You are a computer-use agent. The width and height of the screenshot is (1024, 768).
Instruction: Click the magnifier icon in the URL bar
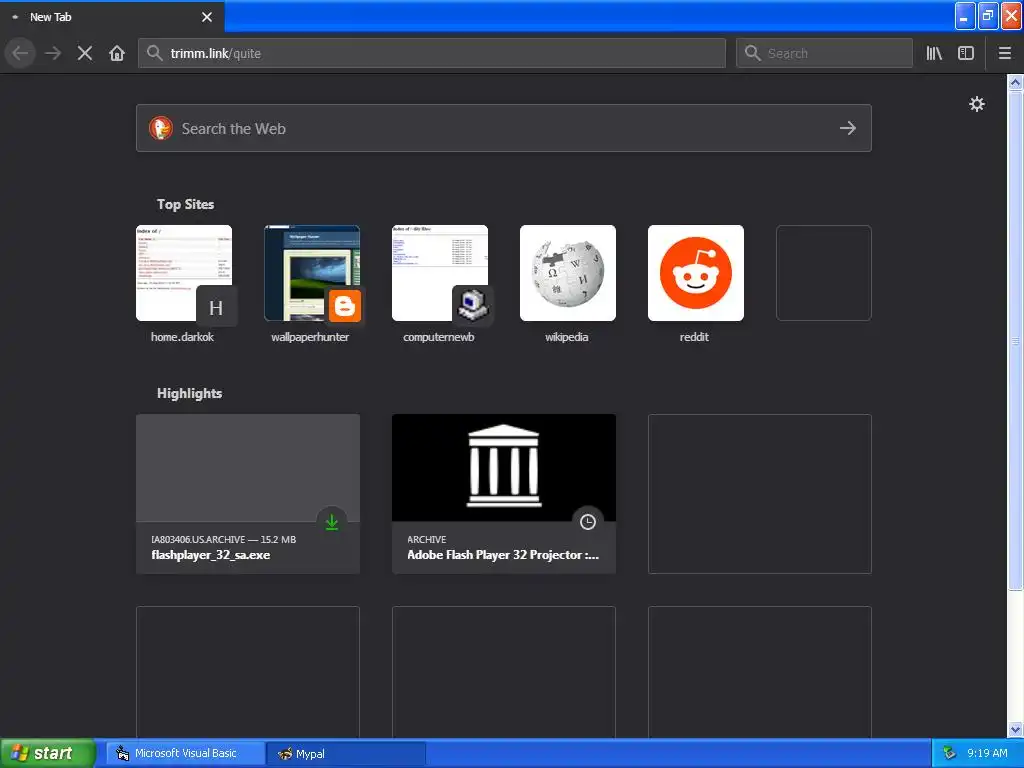pos(154,53)
